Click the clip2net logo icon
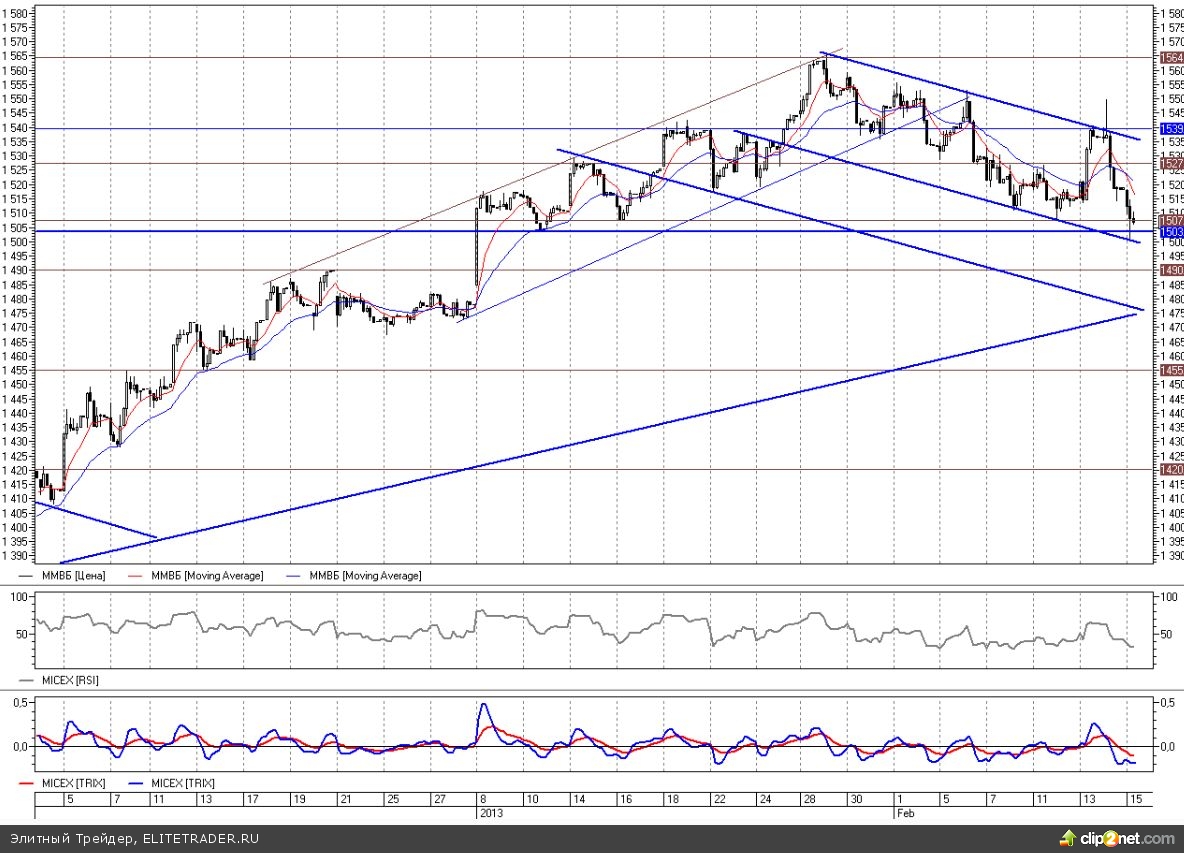1184x853 pixels. click(x=1071, y=837)
